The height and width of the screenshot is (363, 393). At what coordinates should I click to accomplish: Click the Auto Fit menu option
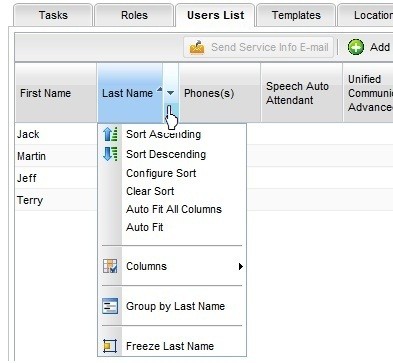pyautogui.click(x=144, y=227)
